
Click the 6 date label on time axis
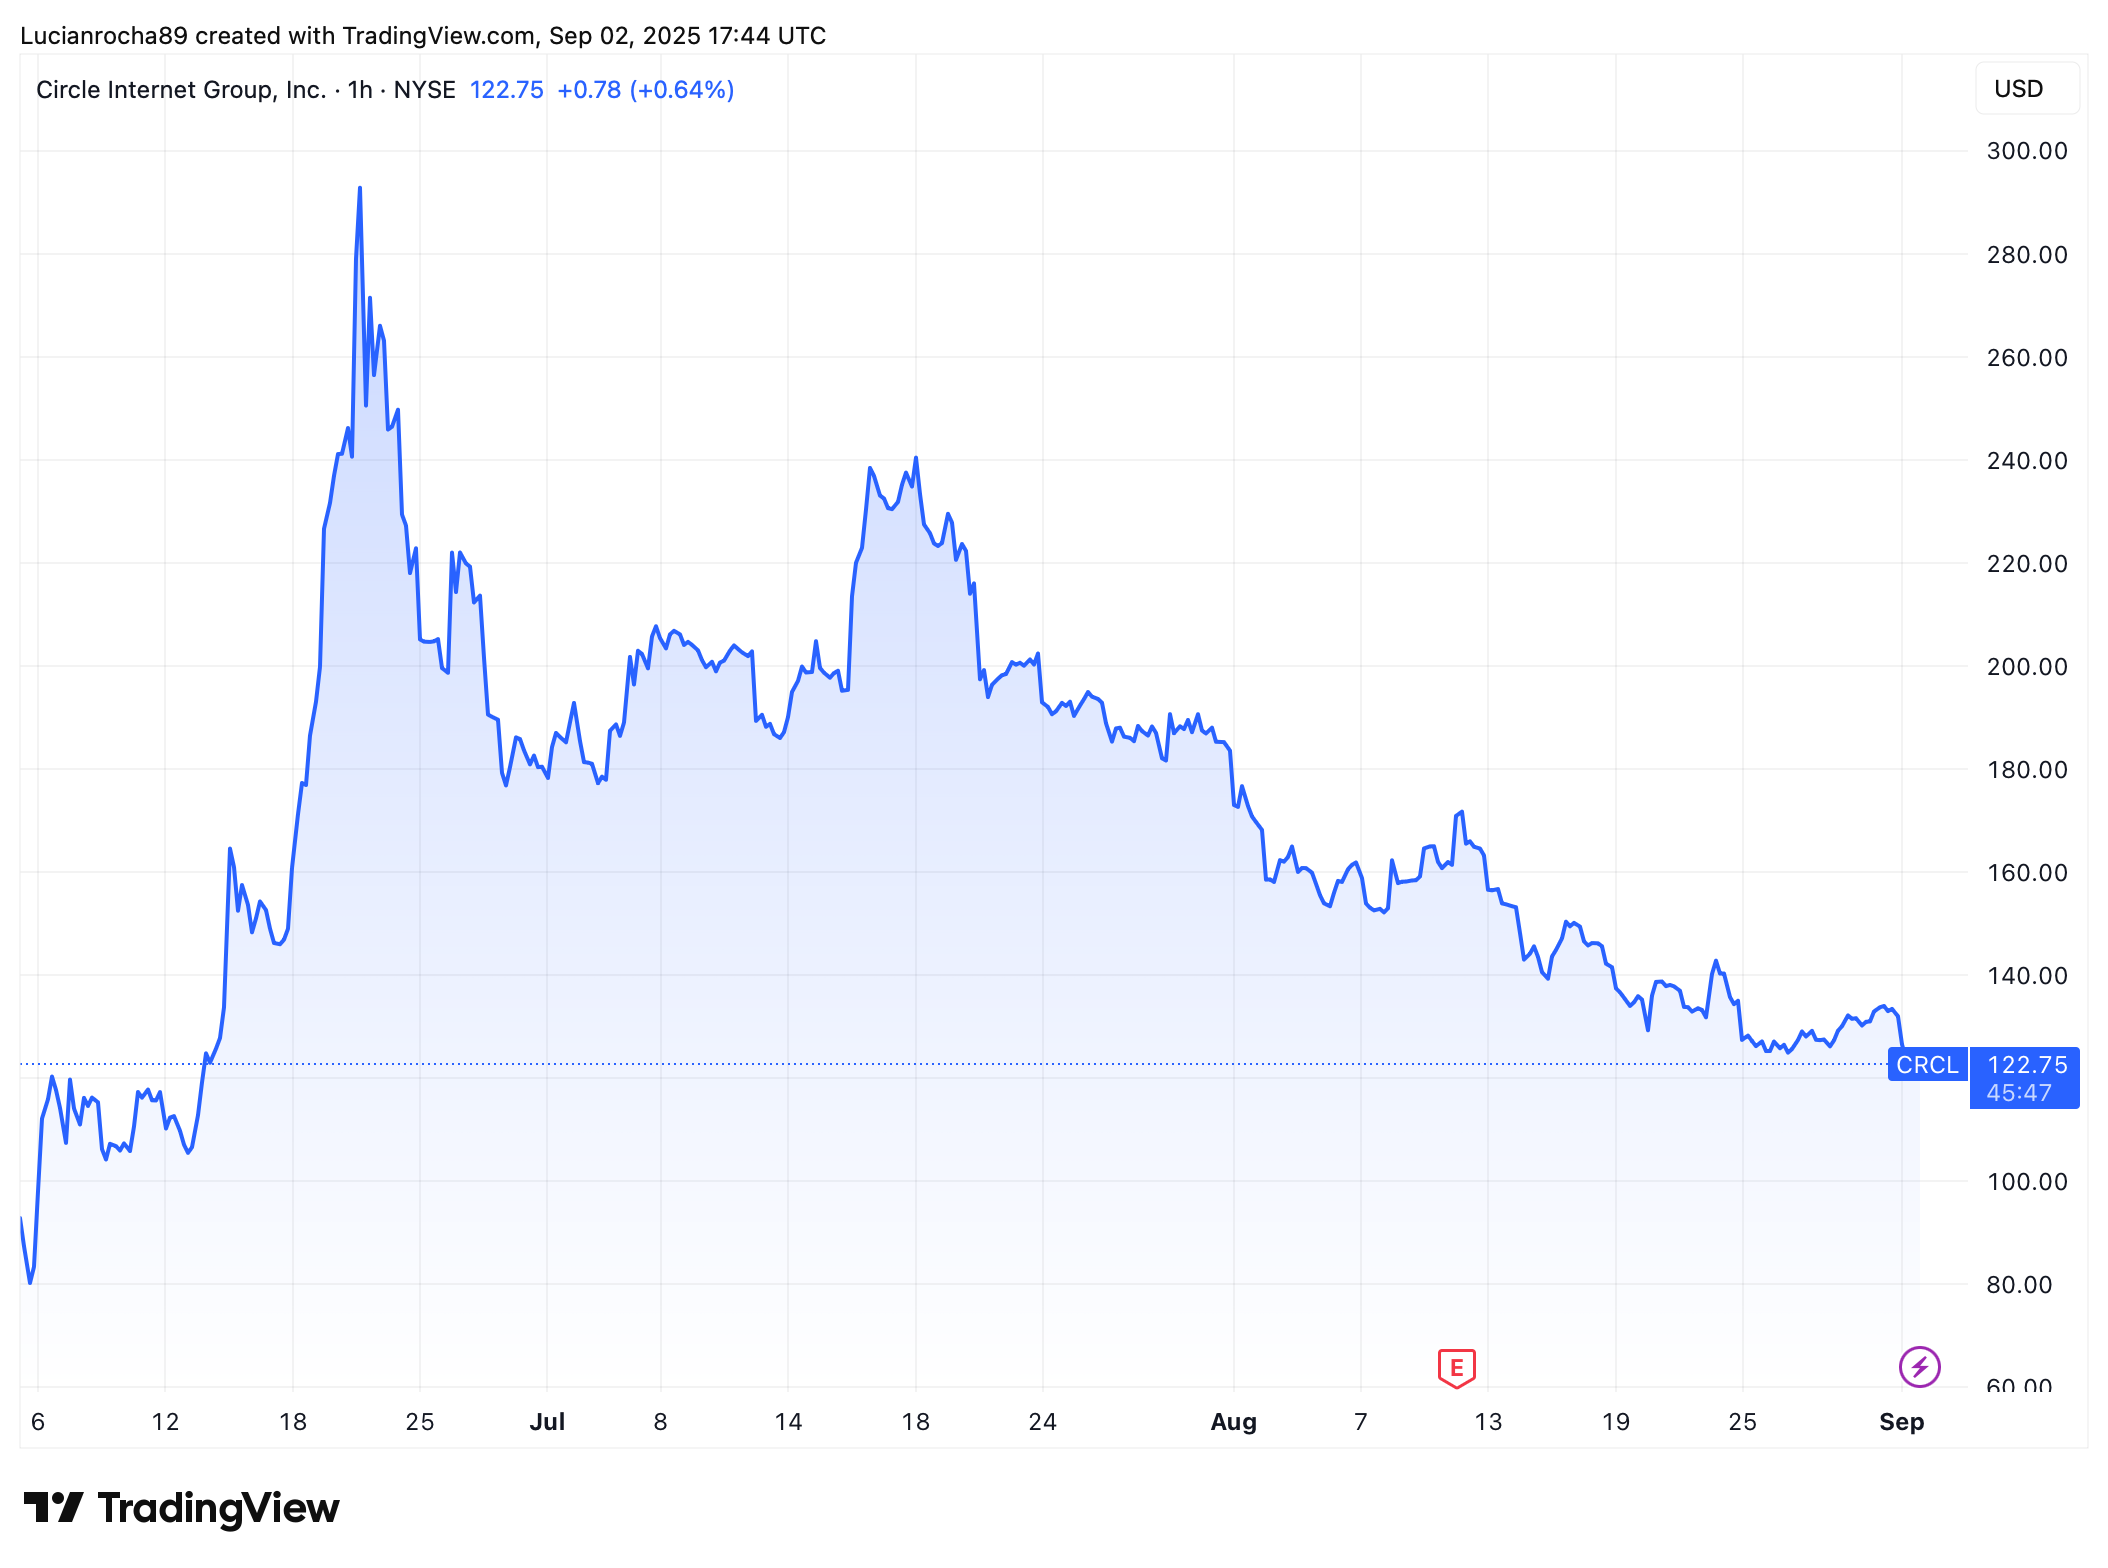coord(38,1421)
